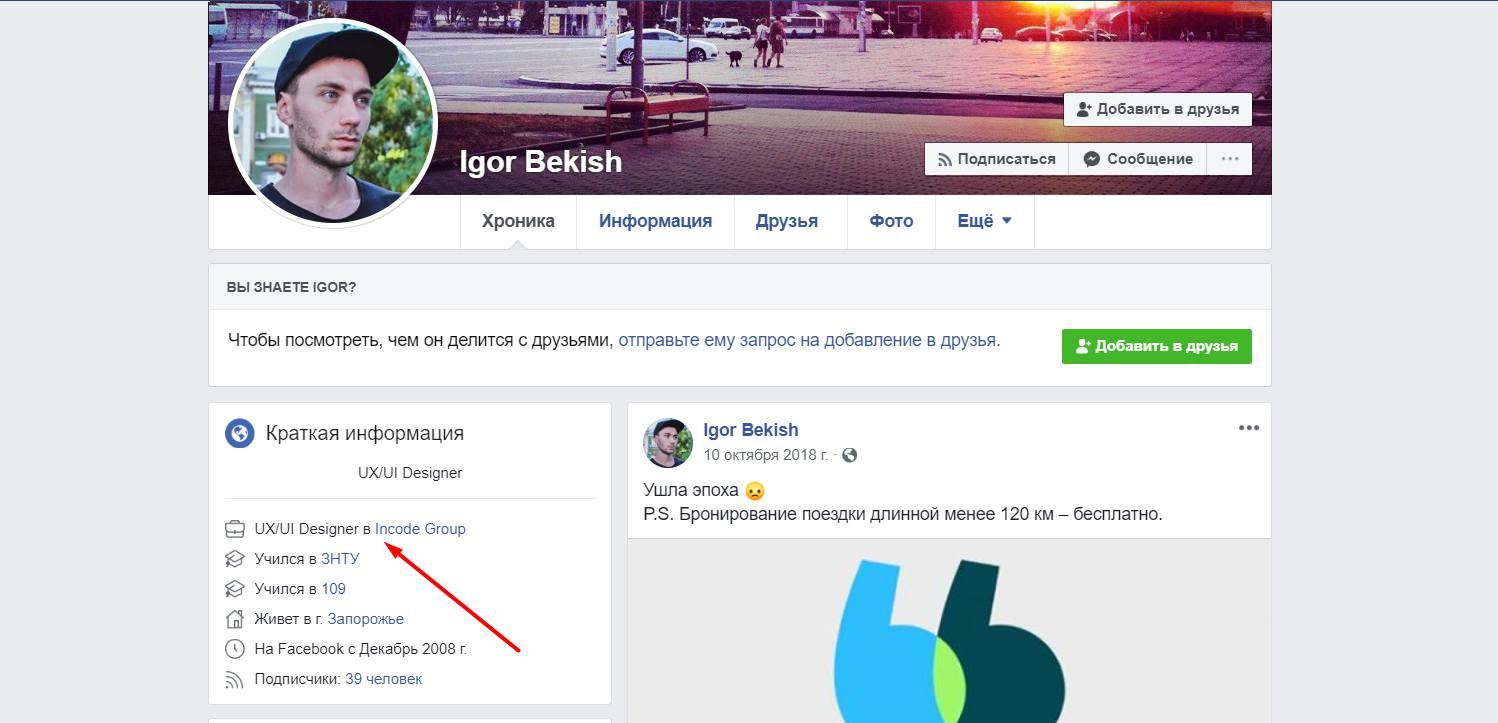Click the public globe icon near post date

tap(850, 455)
